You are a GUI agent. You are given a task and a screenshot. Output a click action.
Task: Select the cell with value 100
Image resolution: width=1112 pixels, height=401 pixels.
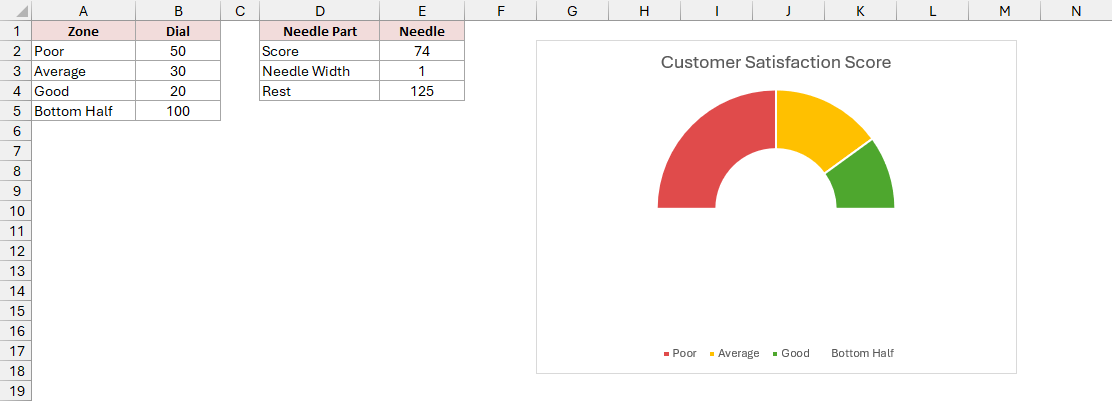pos(178,111)
